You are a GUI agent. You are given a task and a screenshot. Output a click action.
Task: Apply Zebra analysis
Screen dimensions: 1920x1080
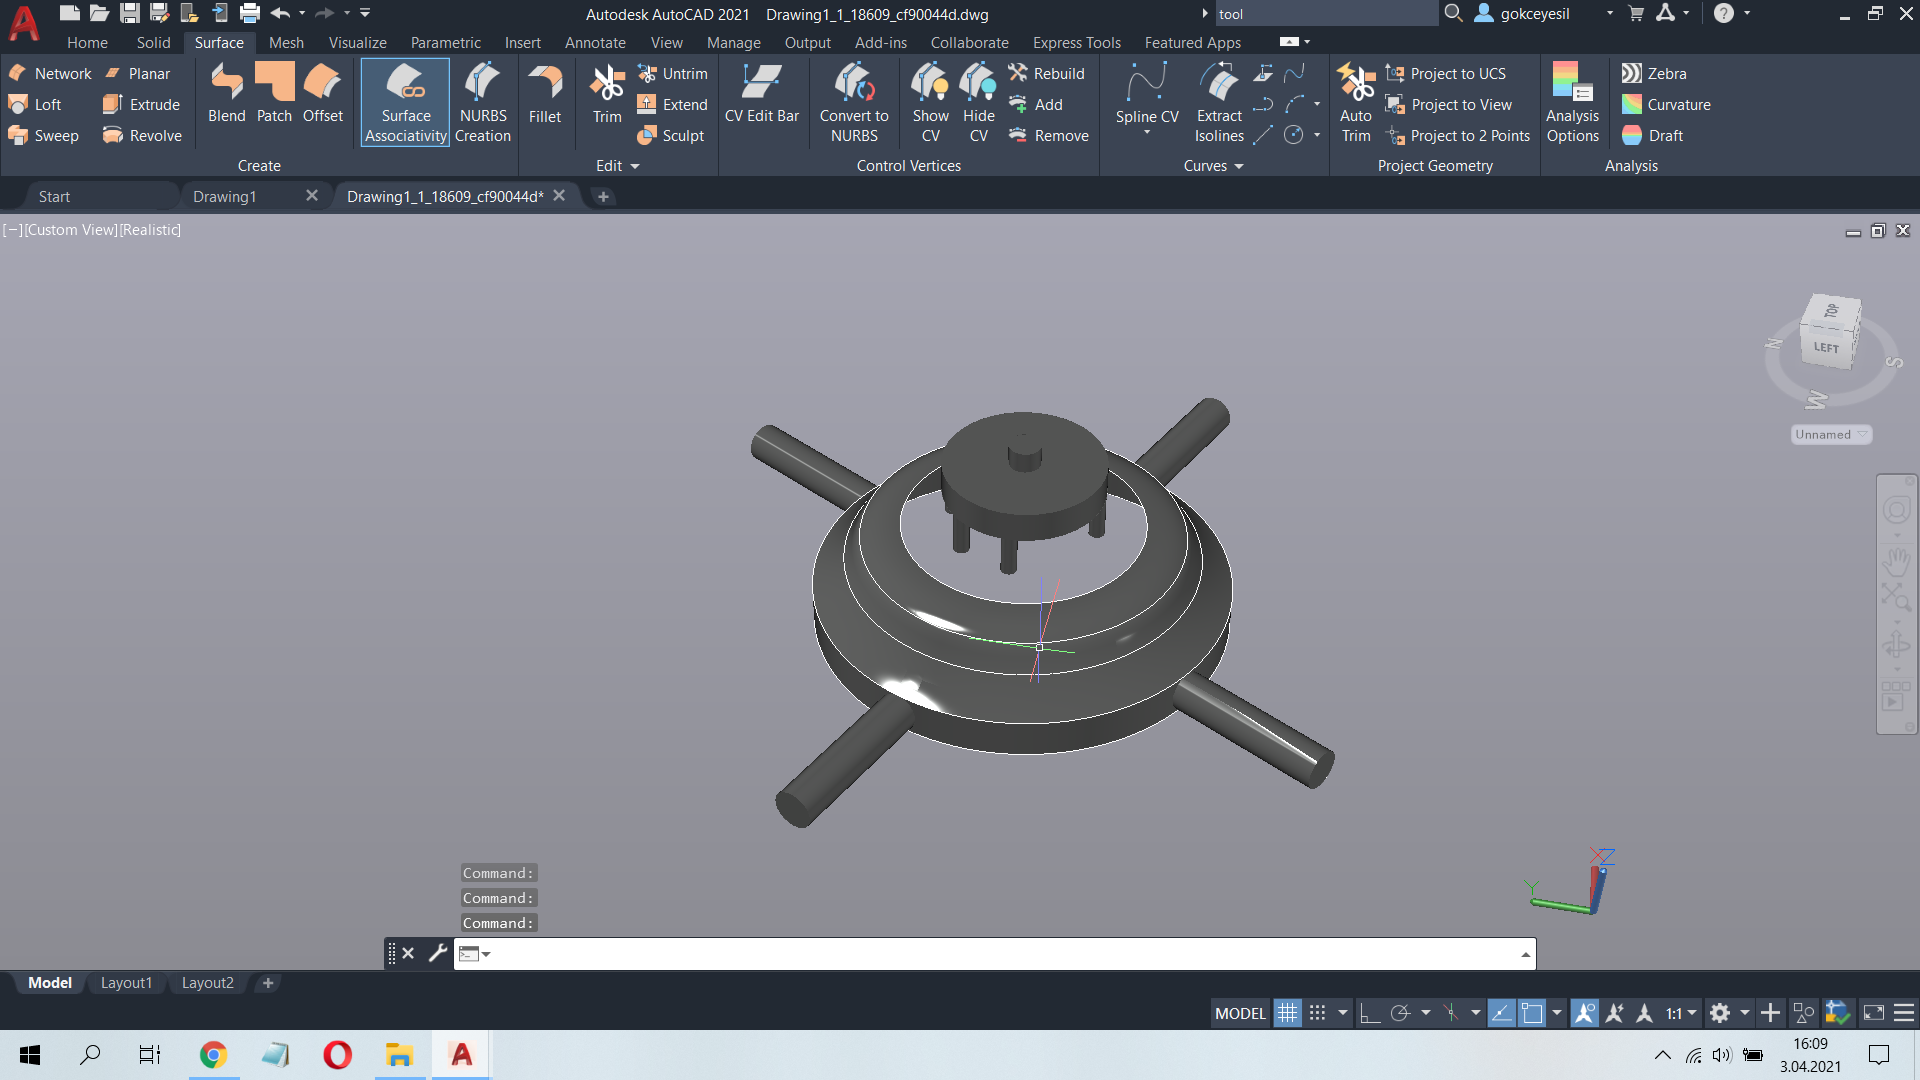coord(1654,73)
